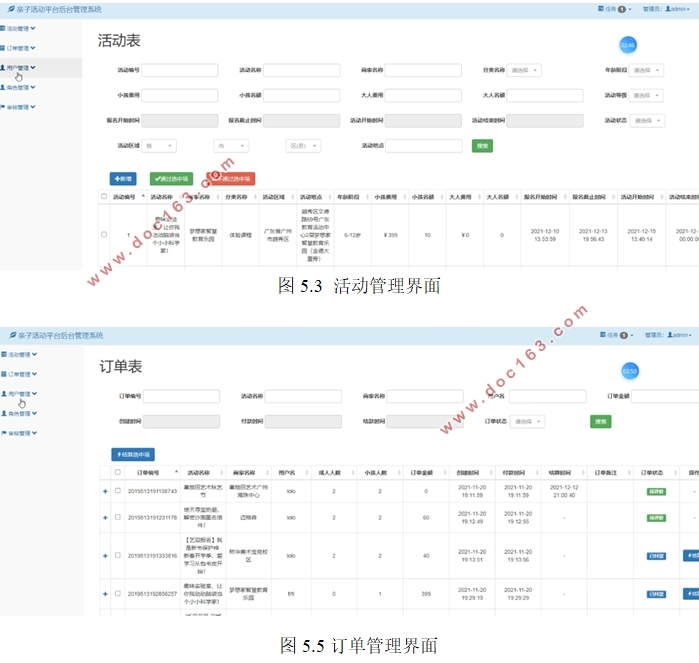Click leaf logo on 活动表 page header
The width and height of the screenshot is (699, 663).
click(x=11, y=9)
